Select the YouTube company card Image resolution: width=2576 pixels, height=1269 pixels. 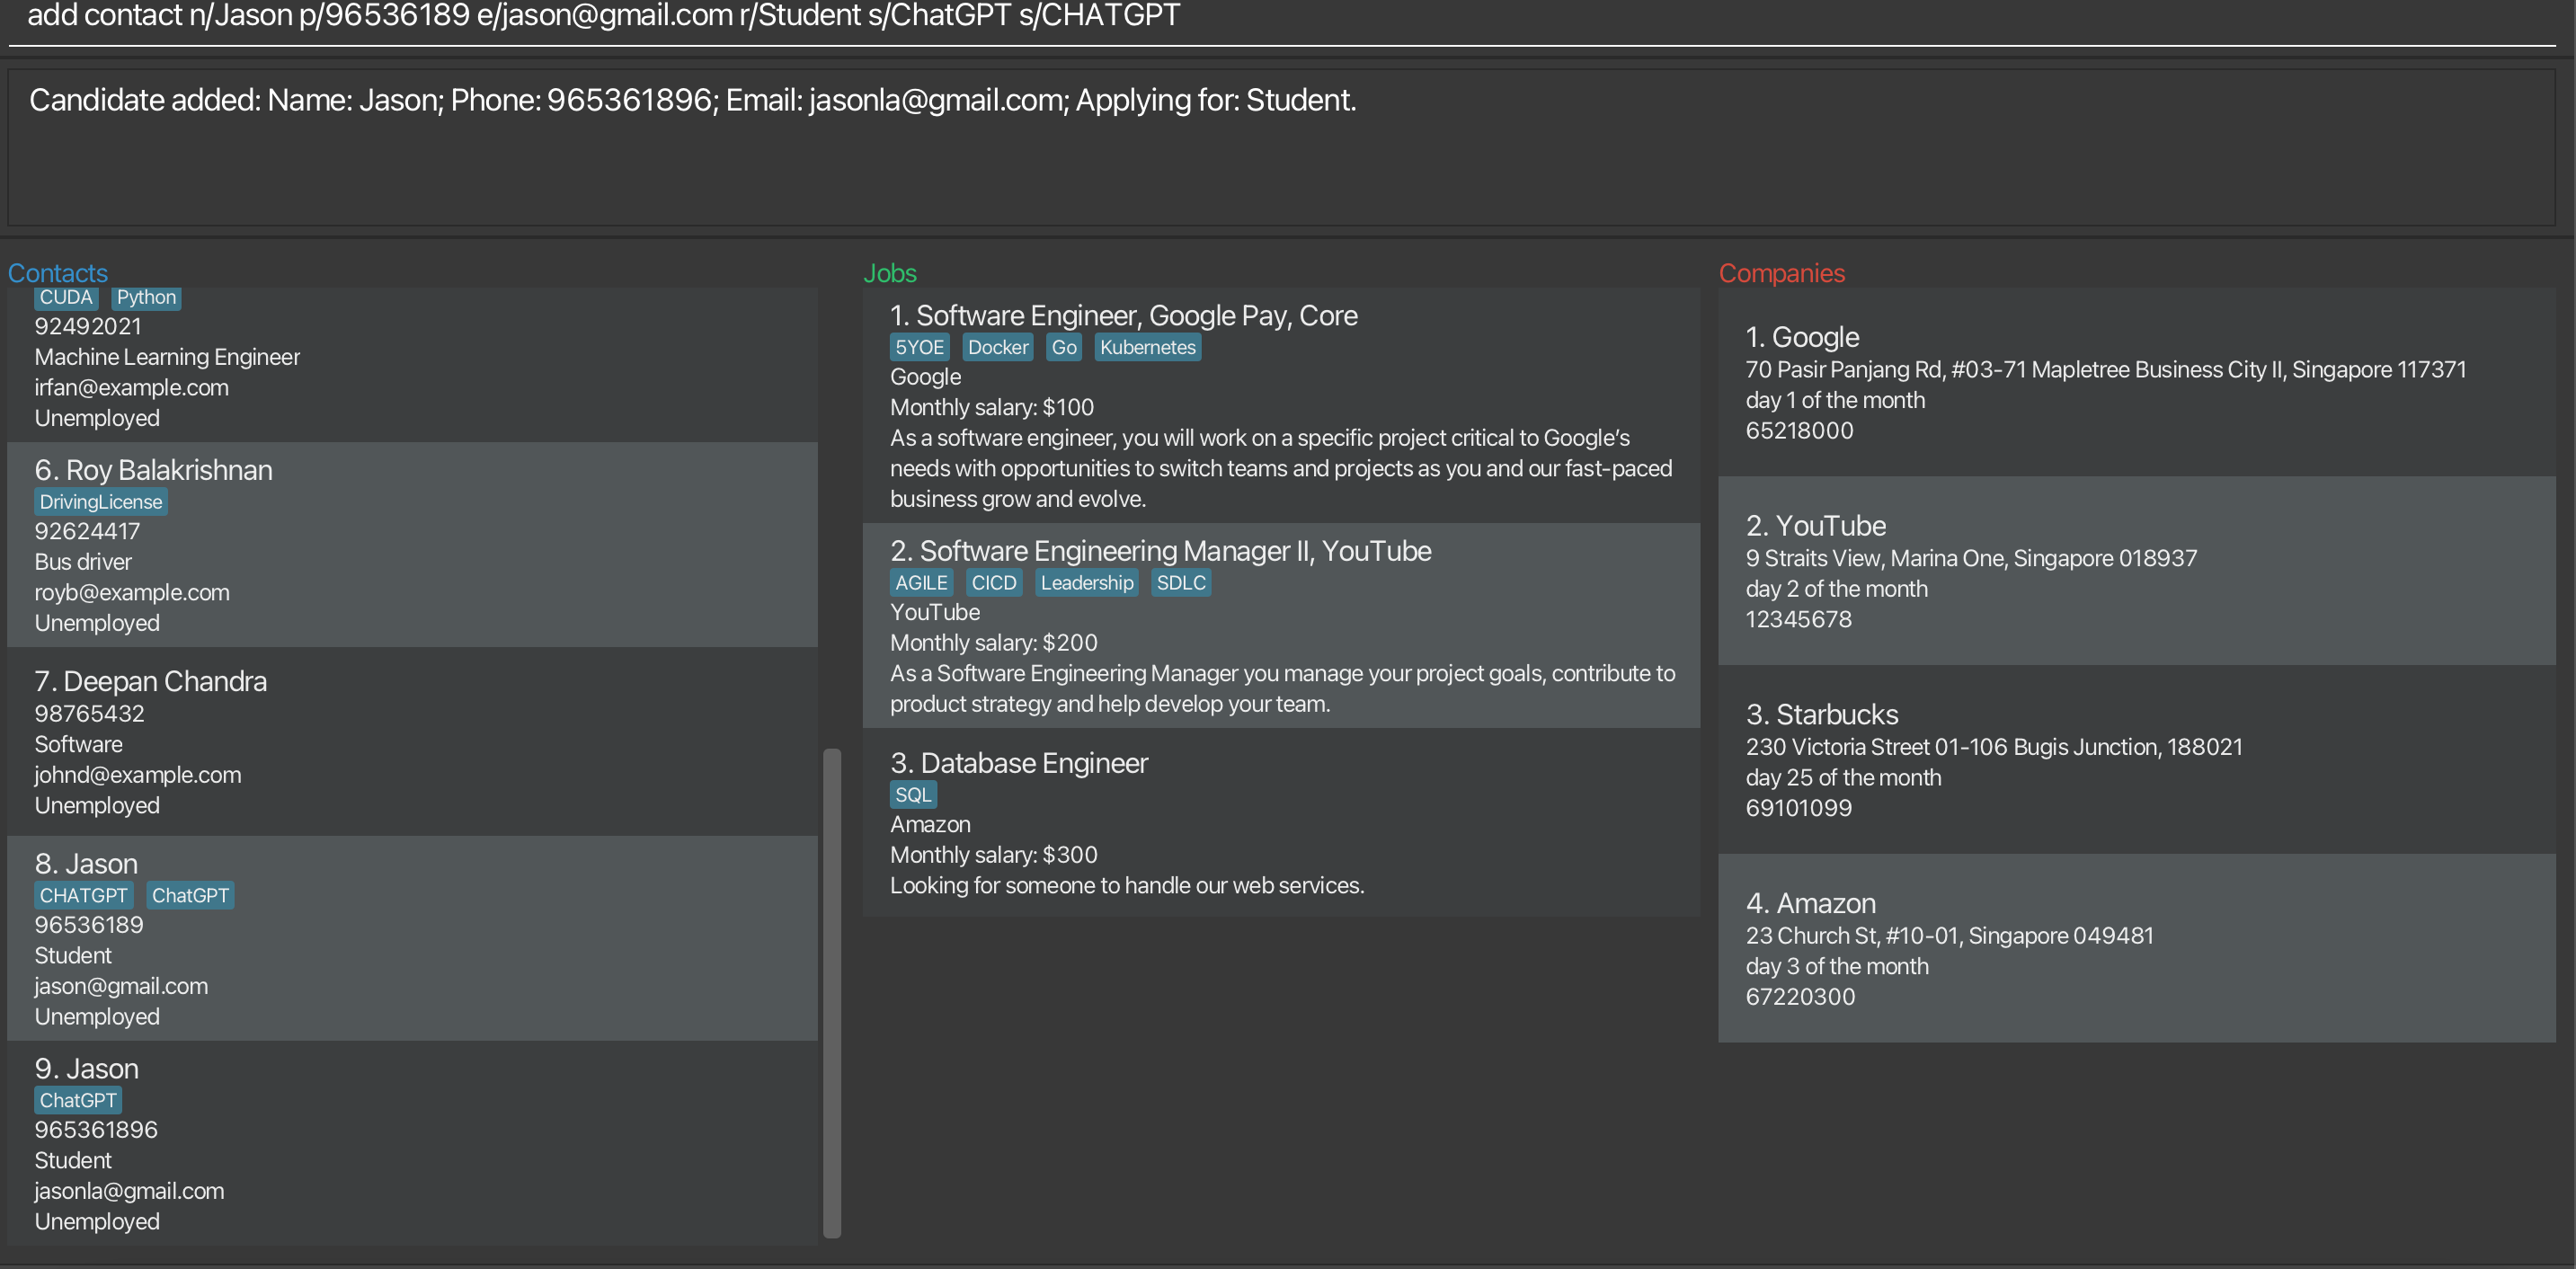click(2136, 571)
